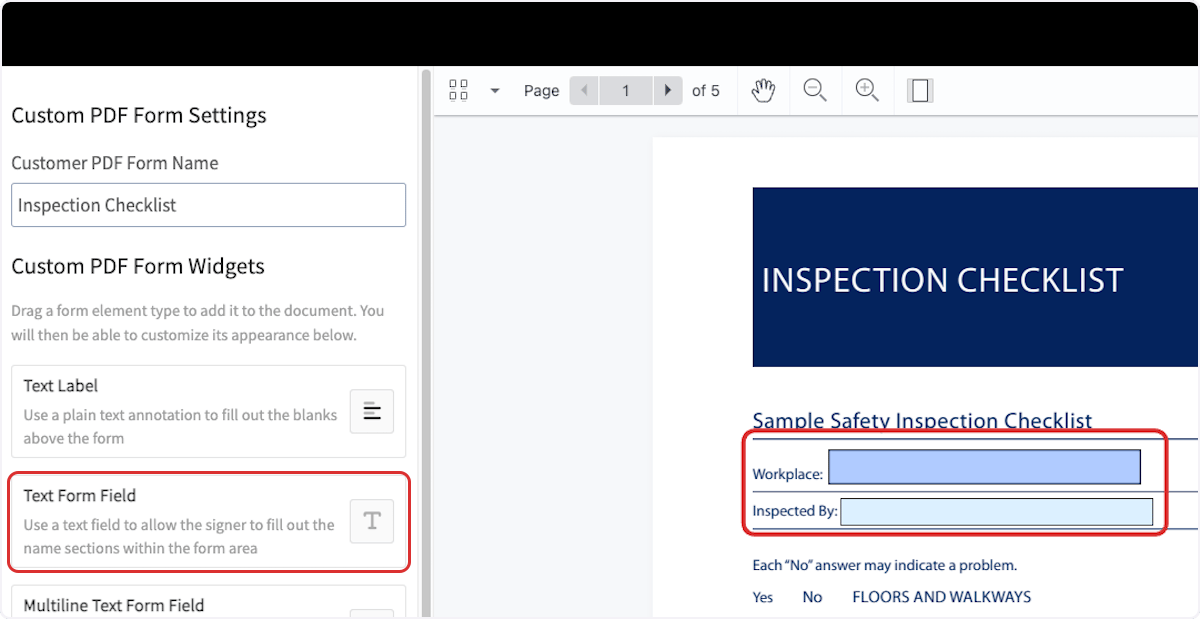The image size is (1200, 619).
Task: Click the Text Form Field widget card
Action: pyautogui.click(x=209, y=521)
